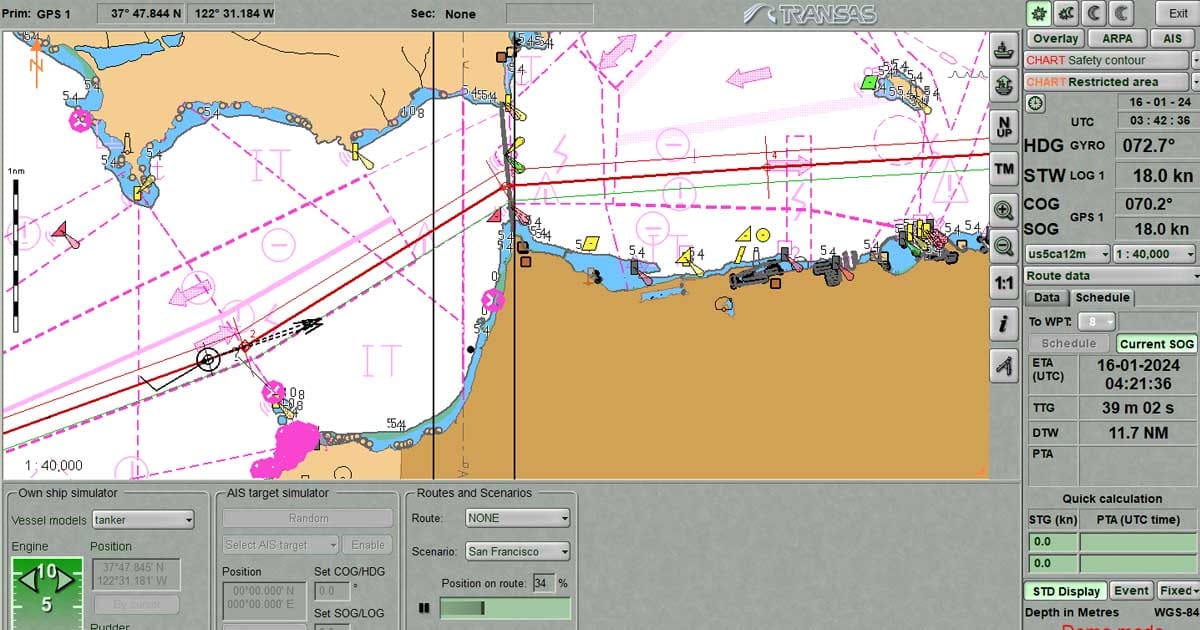Decrease engine telegraph with left arrow
Viewport: 1200px width, 630px height.
pyautogui.click(x=26, y=578)
